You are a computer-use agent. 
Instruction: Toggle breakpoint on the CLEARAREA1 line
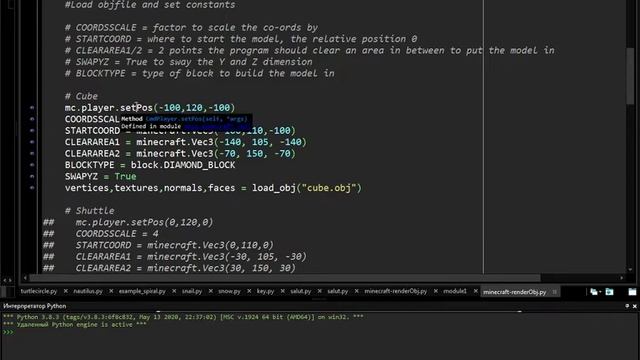32,142
